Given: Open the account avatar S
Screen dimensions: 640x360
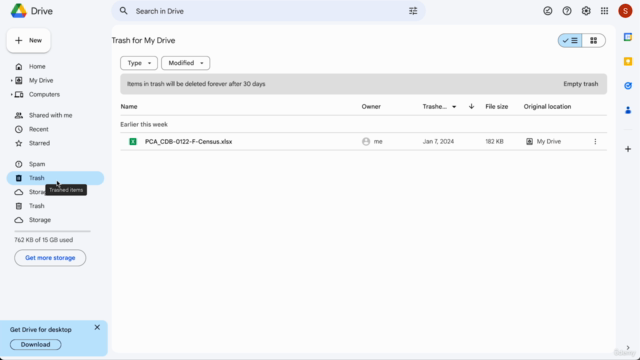Looking at the screenshot, I should 625,11.
